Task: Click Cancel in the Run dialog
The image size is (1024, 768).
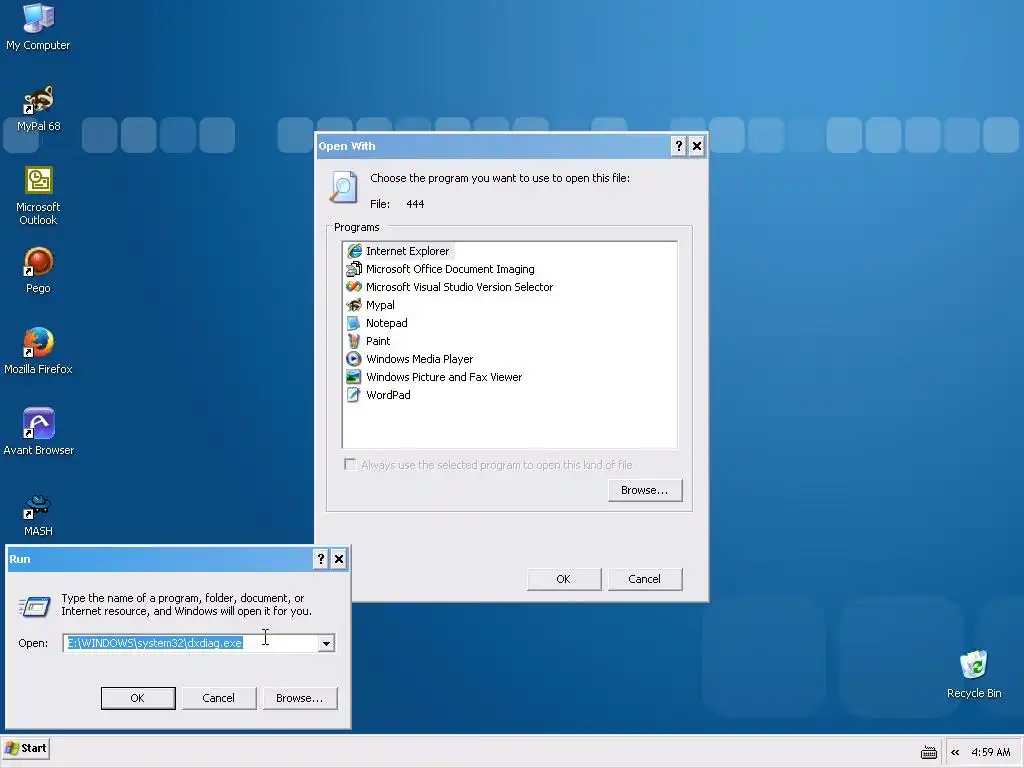Action: 219,698
